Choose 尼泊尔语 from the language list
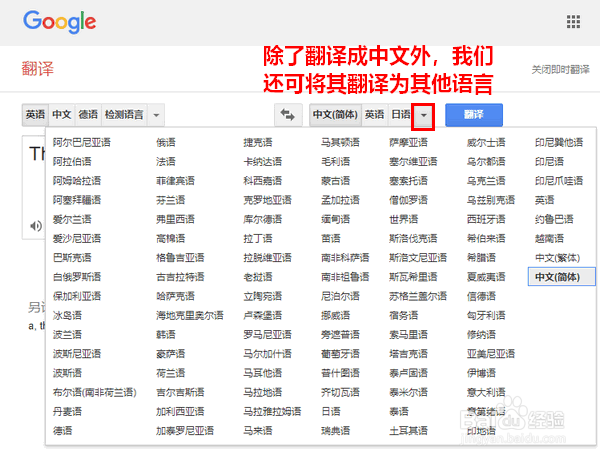This screenshot has width=600, height=460. 341,296
